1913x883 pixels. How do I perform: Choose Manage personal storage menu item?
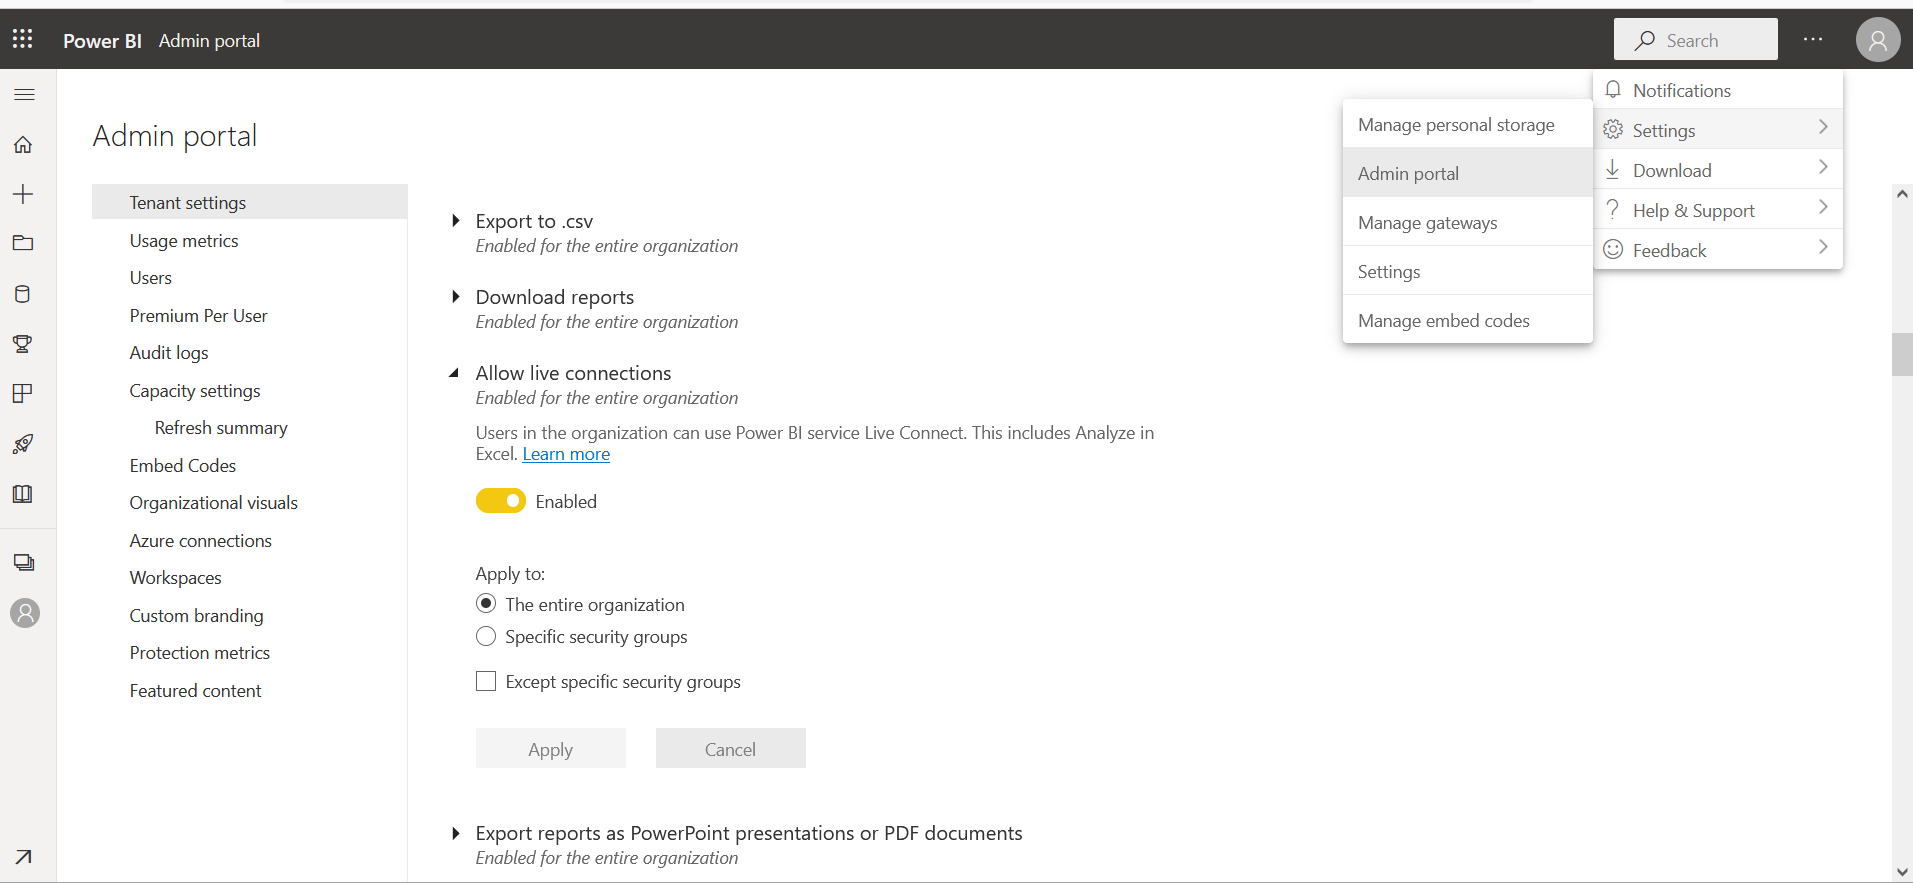(1467, 125)
